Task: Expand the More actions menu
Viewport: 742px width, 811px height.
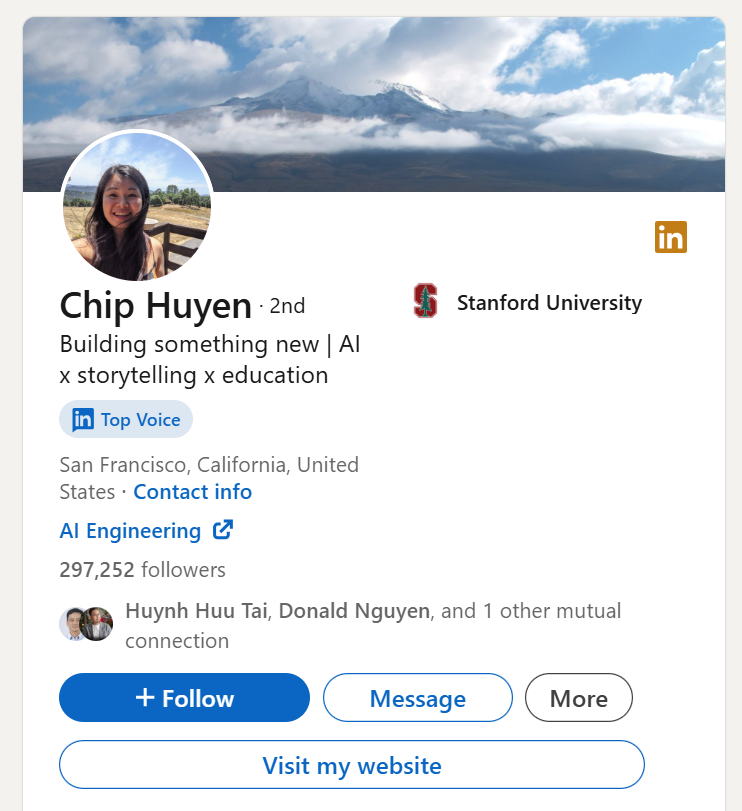Action: pyautogui.click(x=578, y=698)
